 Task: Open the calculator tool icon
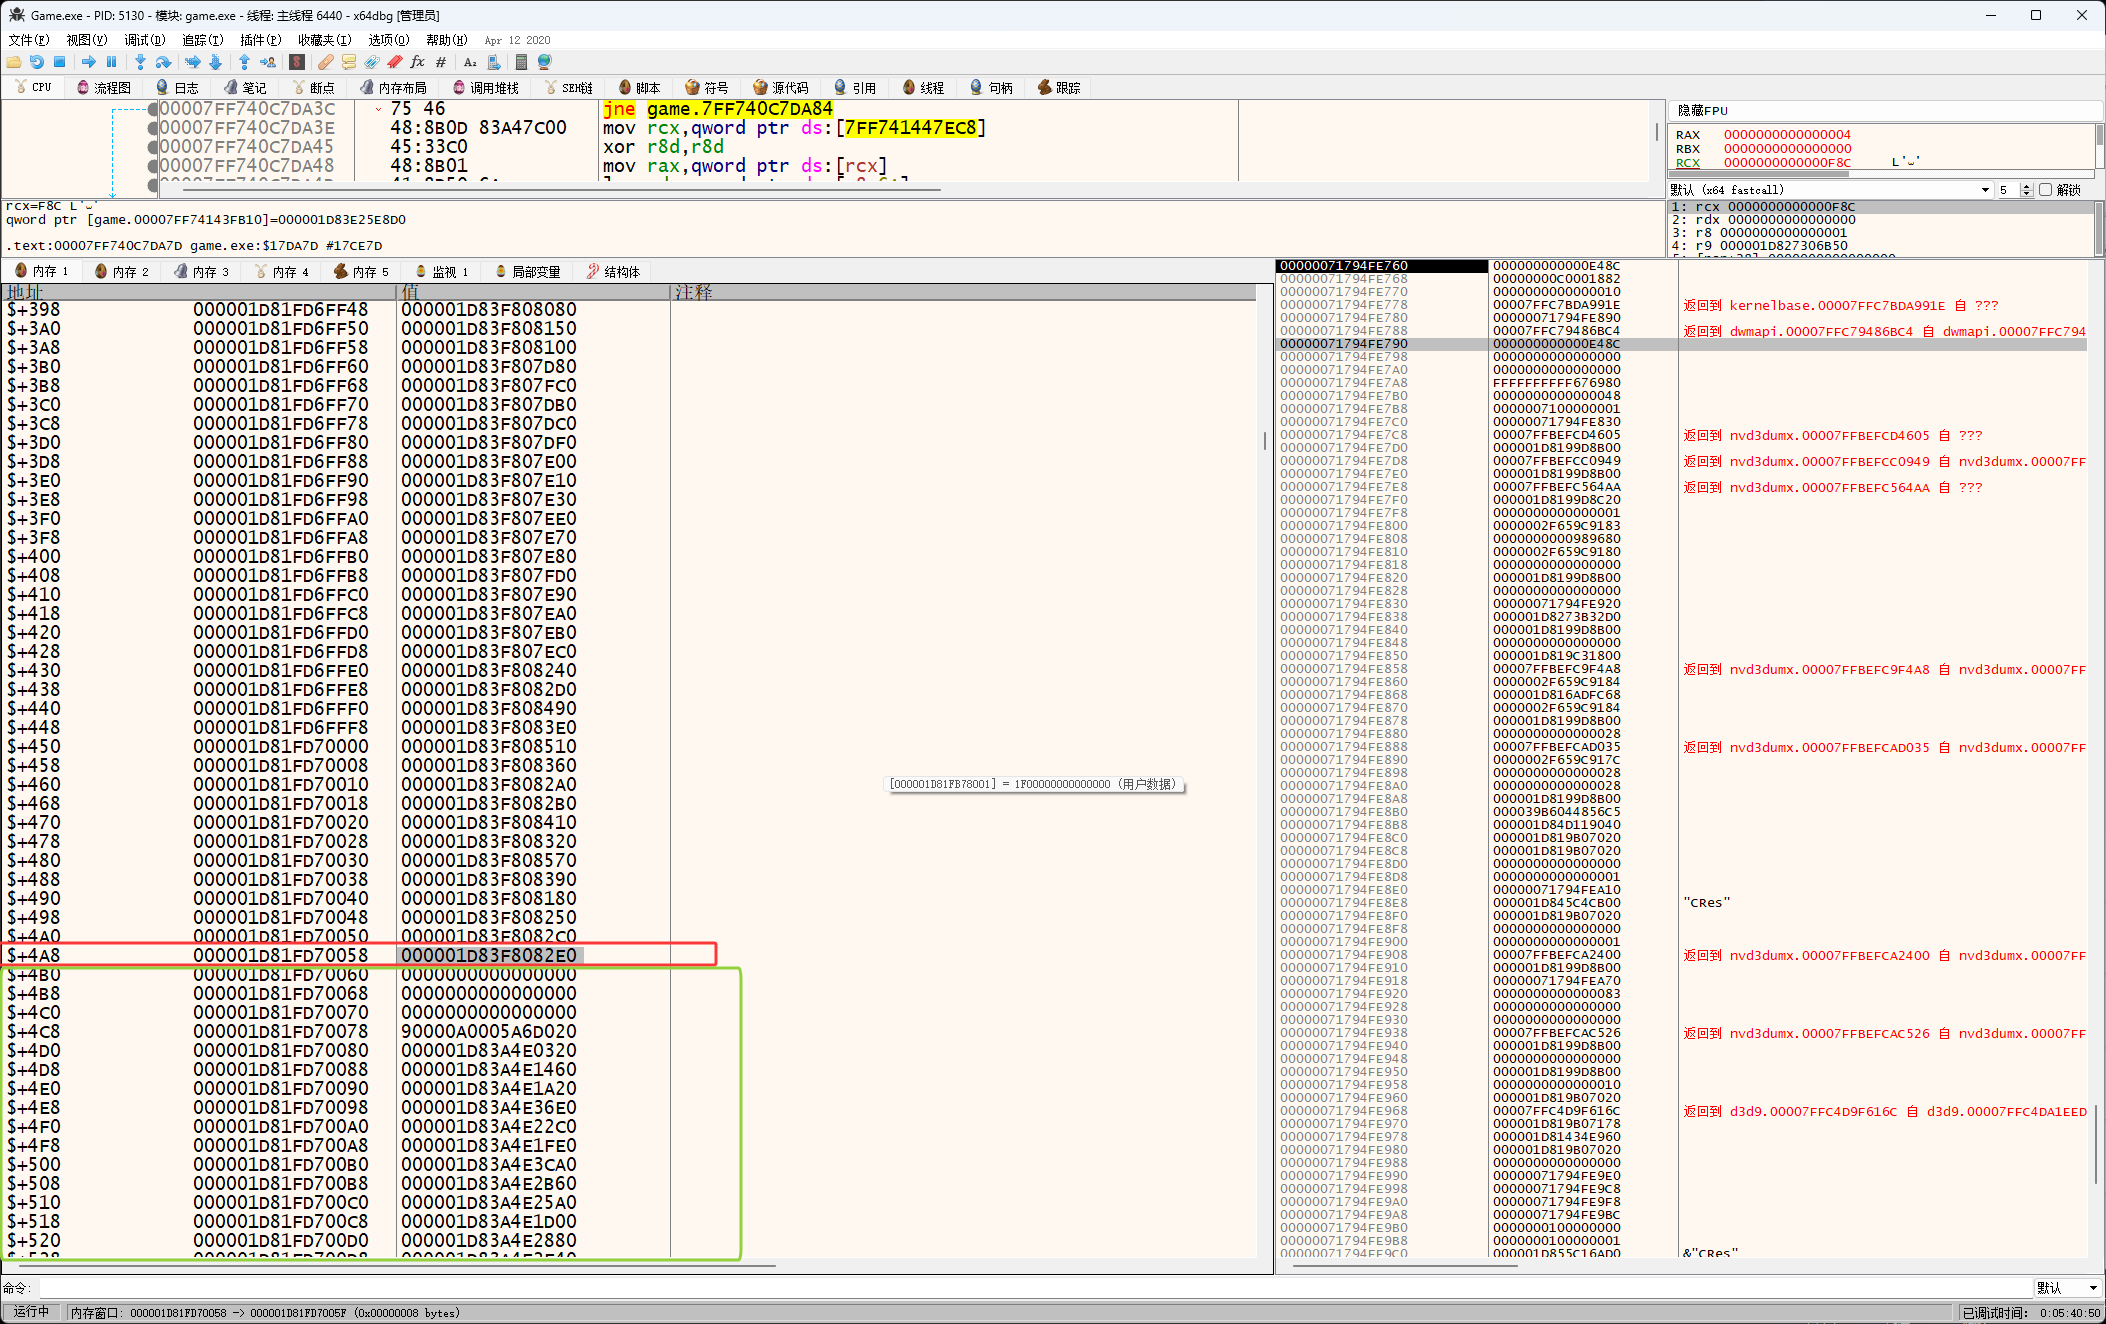tap(521, 62)
